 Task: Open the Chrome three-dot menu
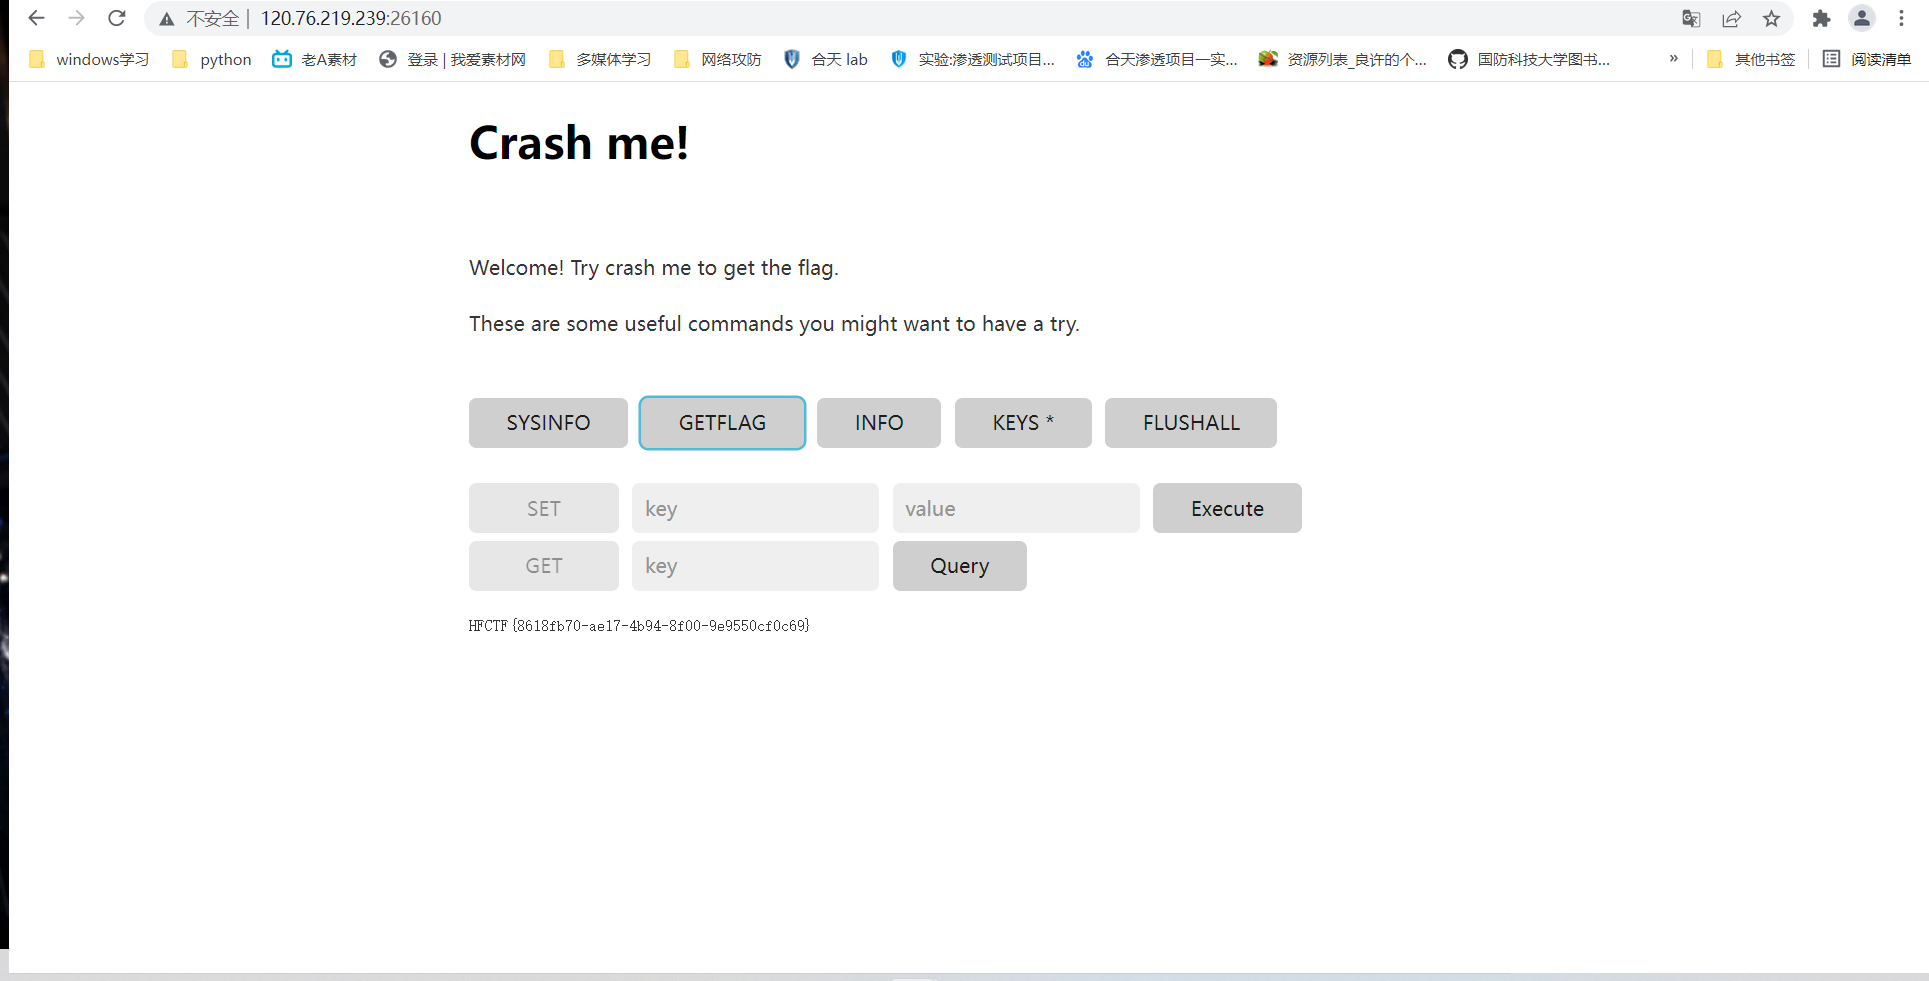tap(1901, 18)
